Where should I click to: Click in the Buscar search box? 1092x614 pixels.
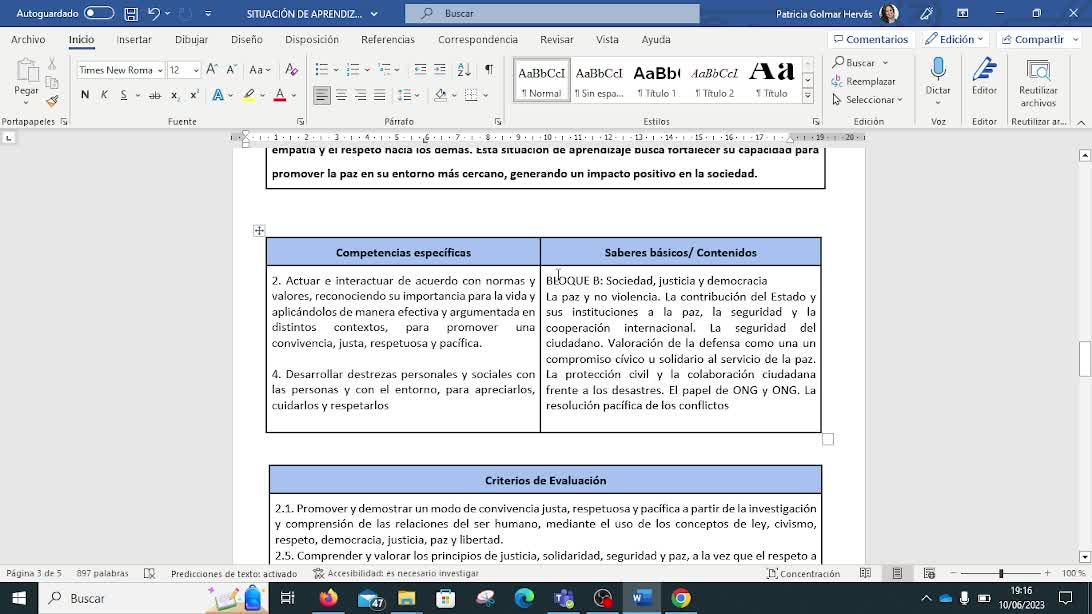[552, 13]
